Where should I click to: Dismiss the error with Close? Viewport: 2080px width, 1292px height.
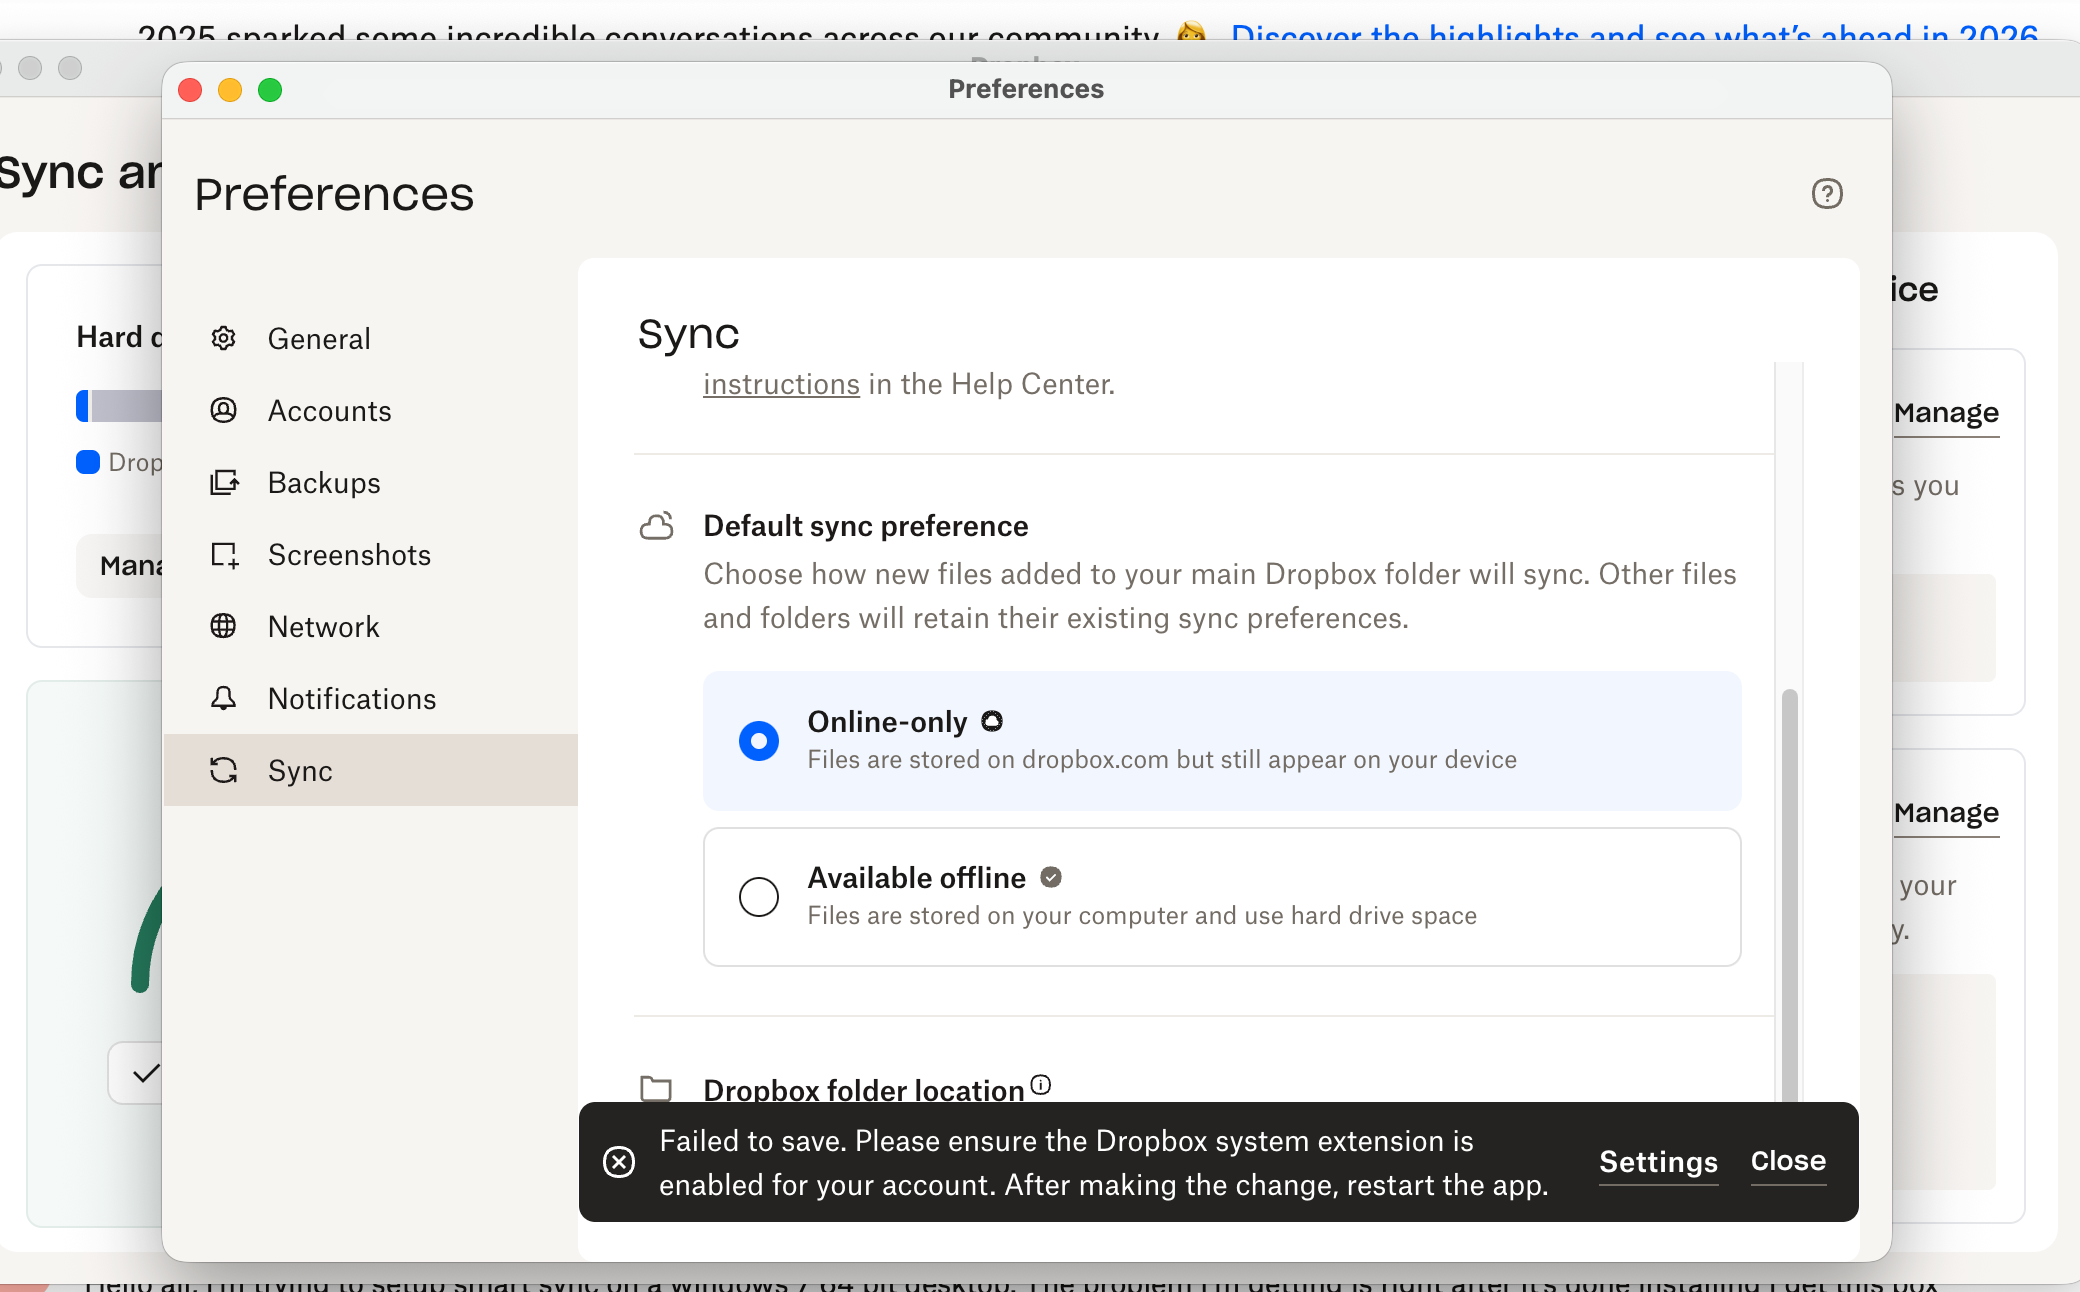click(1788, 1161)
